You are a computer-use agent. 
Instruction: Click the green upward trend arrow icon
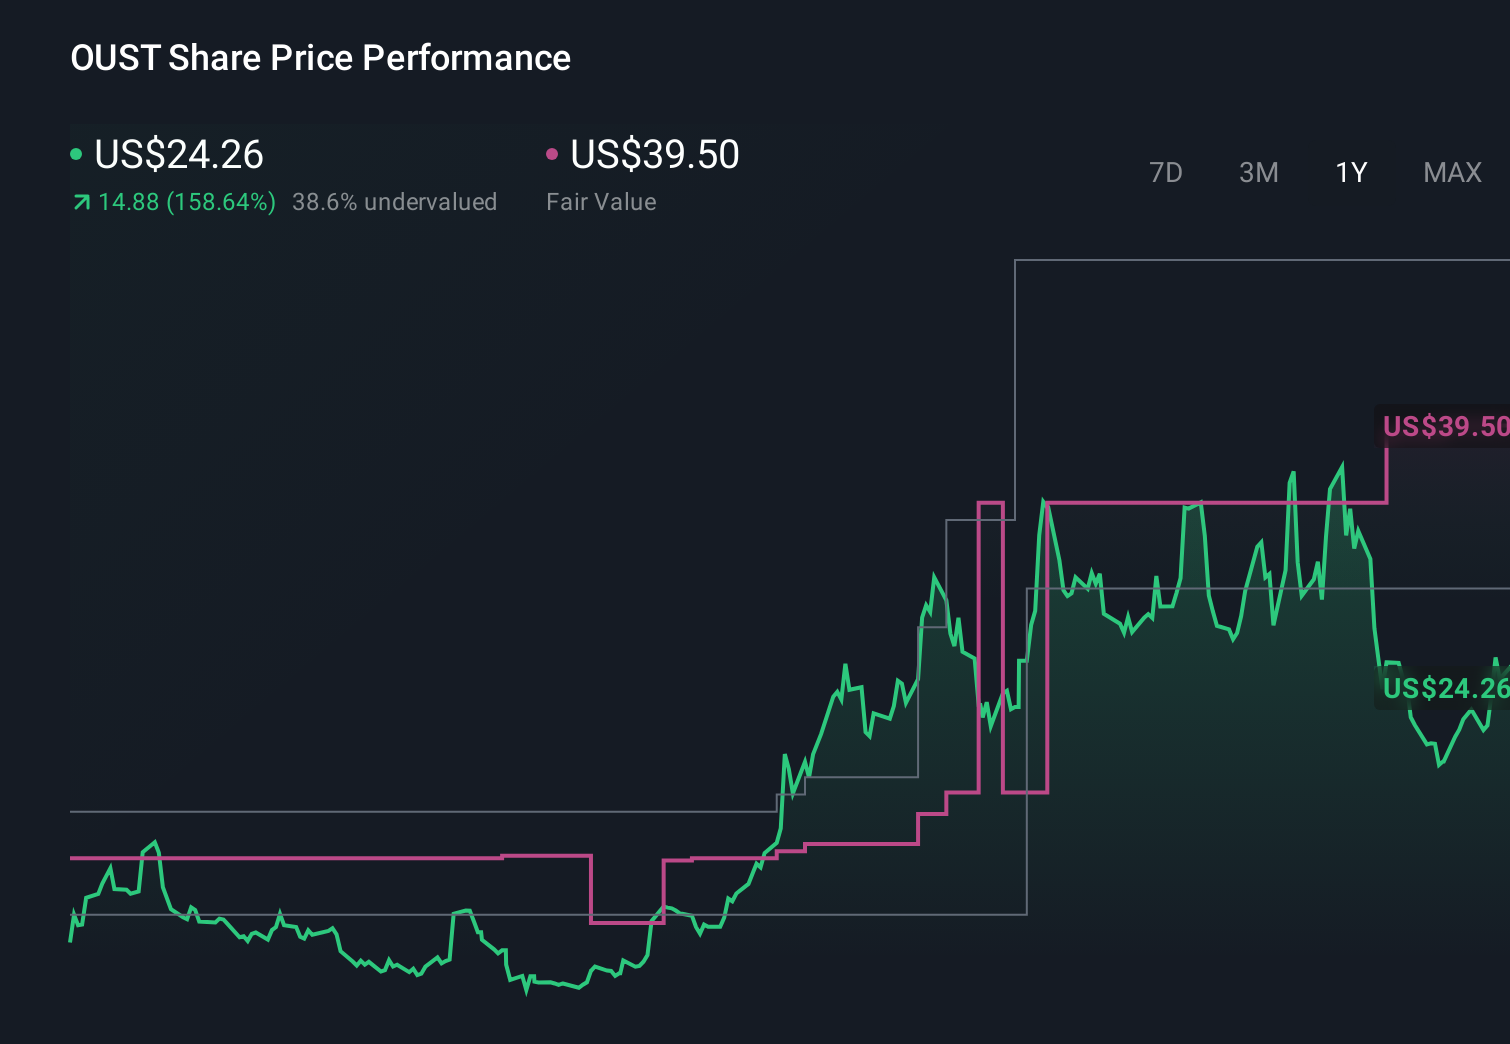click(81, 201)
